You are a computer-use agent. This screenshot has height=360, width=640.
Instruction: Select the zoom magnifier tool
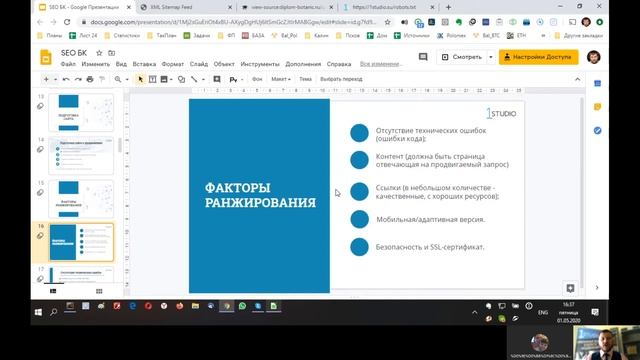pos(118,79)
